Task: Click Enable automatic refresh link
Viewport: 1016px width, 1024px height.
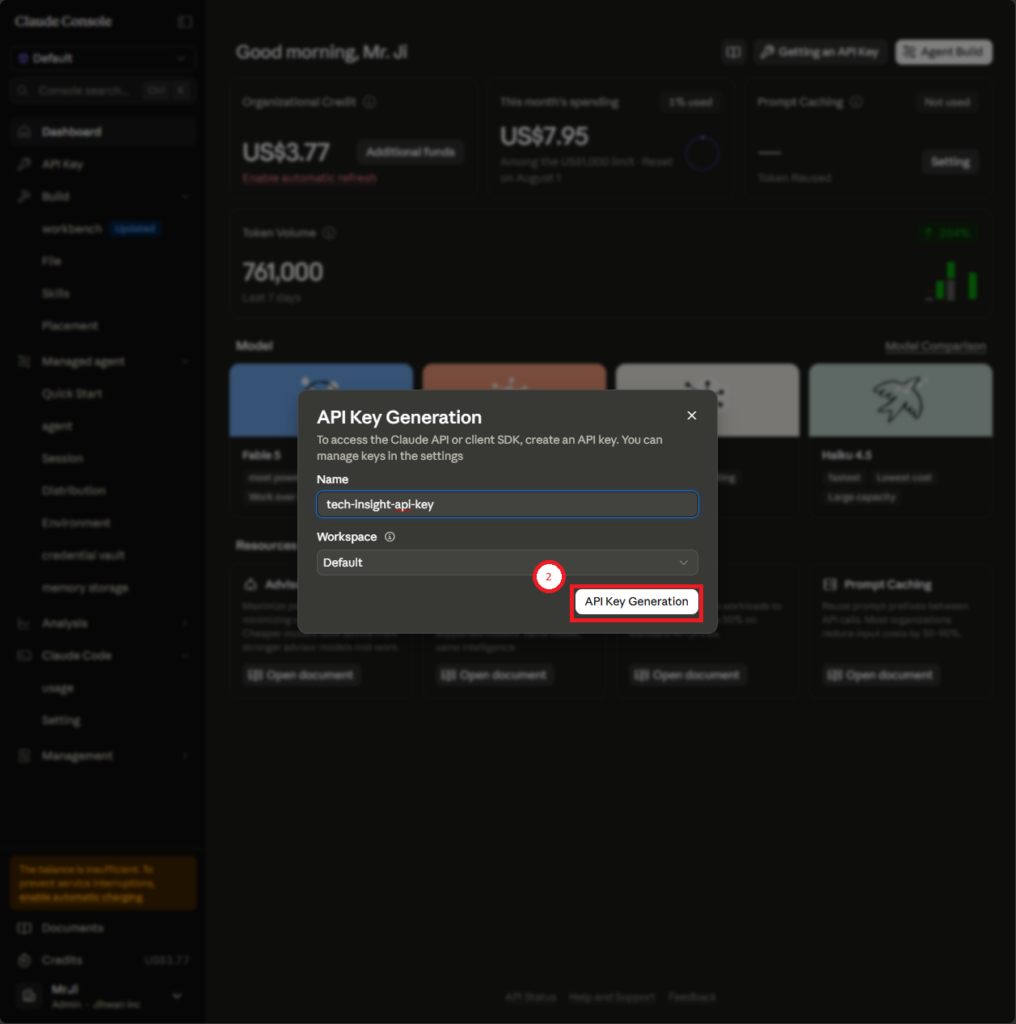Action: pyautogui.click(x=309, y=178)
